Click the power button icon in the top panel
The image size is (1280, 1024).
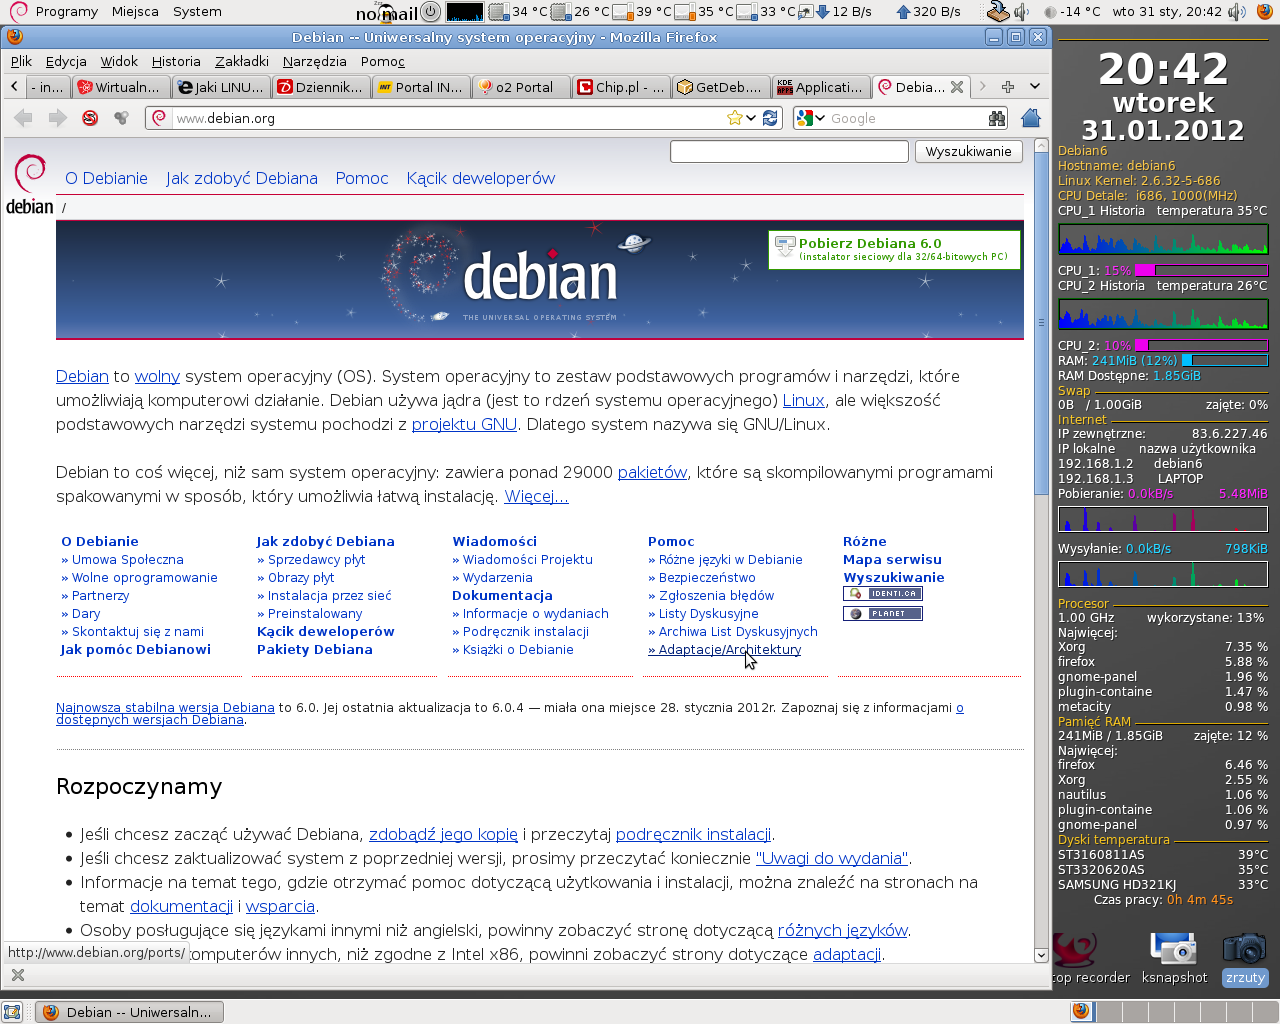(430, 12)
